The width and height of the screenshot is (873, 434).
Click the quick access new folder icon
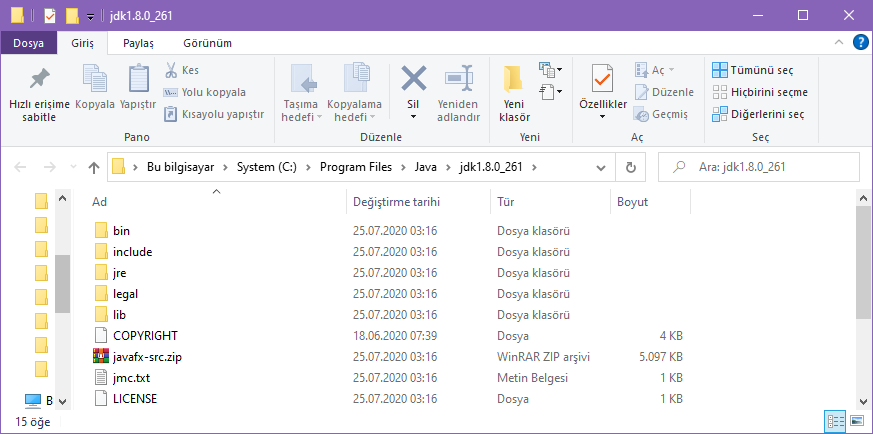point(72,16)
